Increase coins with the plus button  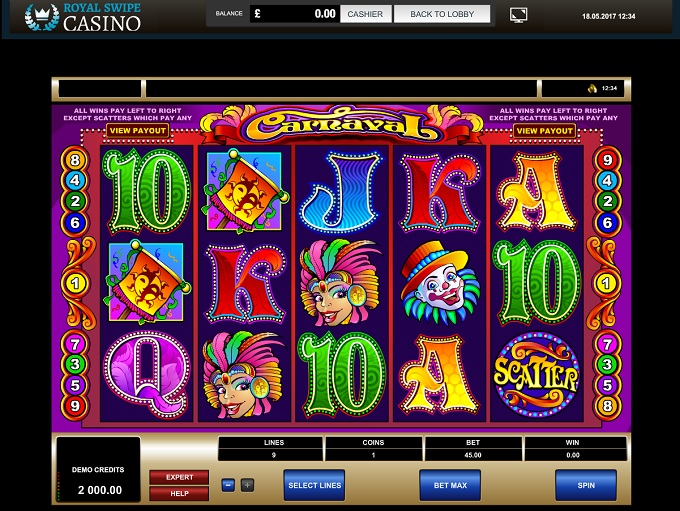(247, 485)
